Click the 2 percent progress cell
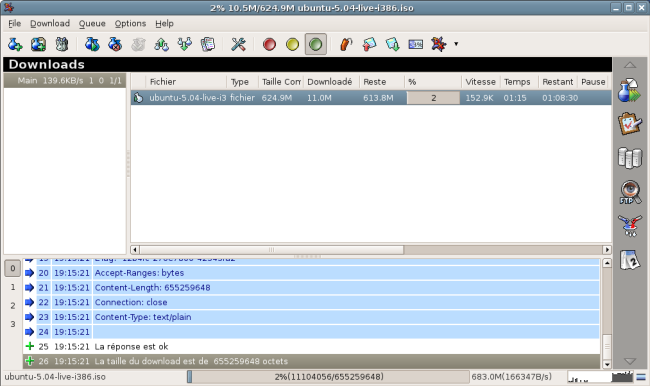The image size is (650, 386). (x=433, y=98)
